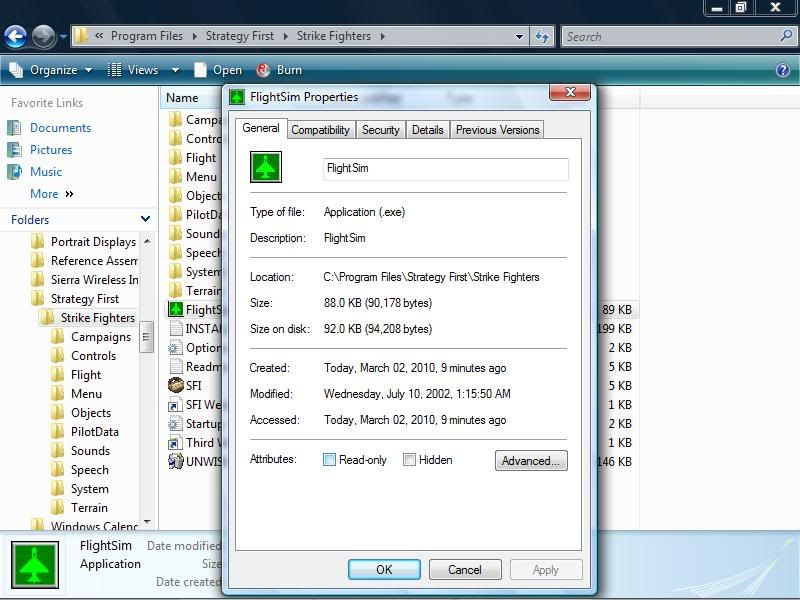This screenshot has height=600, width=800.
Task: Switch to the Compatibility tab
Action: click(321, 130)
